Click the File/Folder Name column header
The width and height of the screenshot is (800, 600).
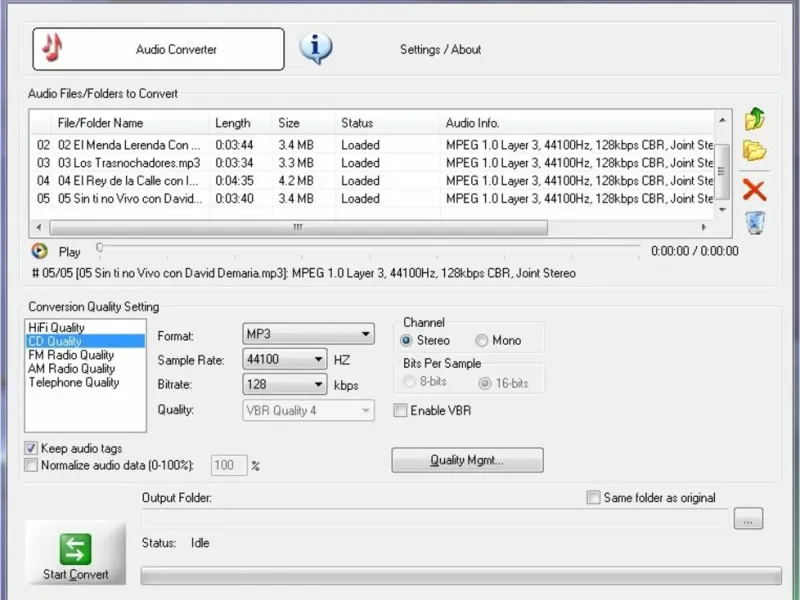pos(130,123)
